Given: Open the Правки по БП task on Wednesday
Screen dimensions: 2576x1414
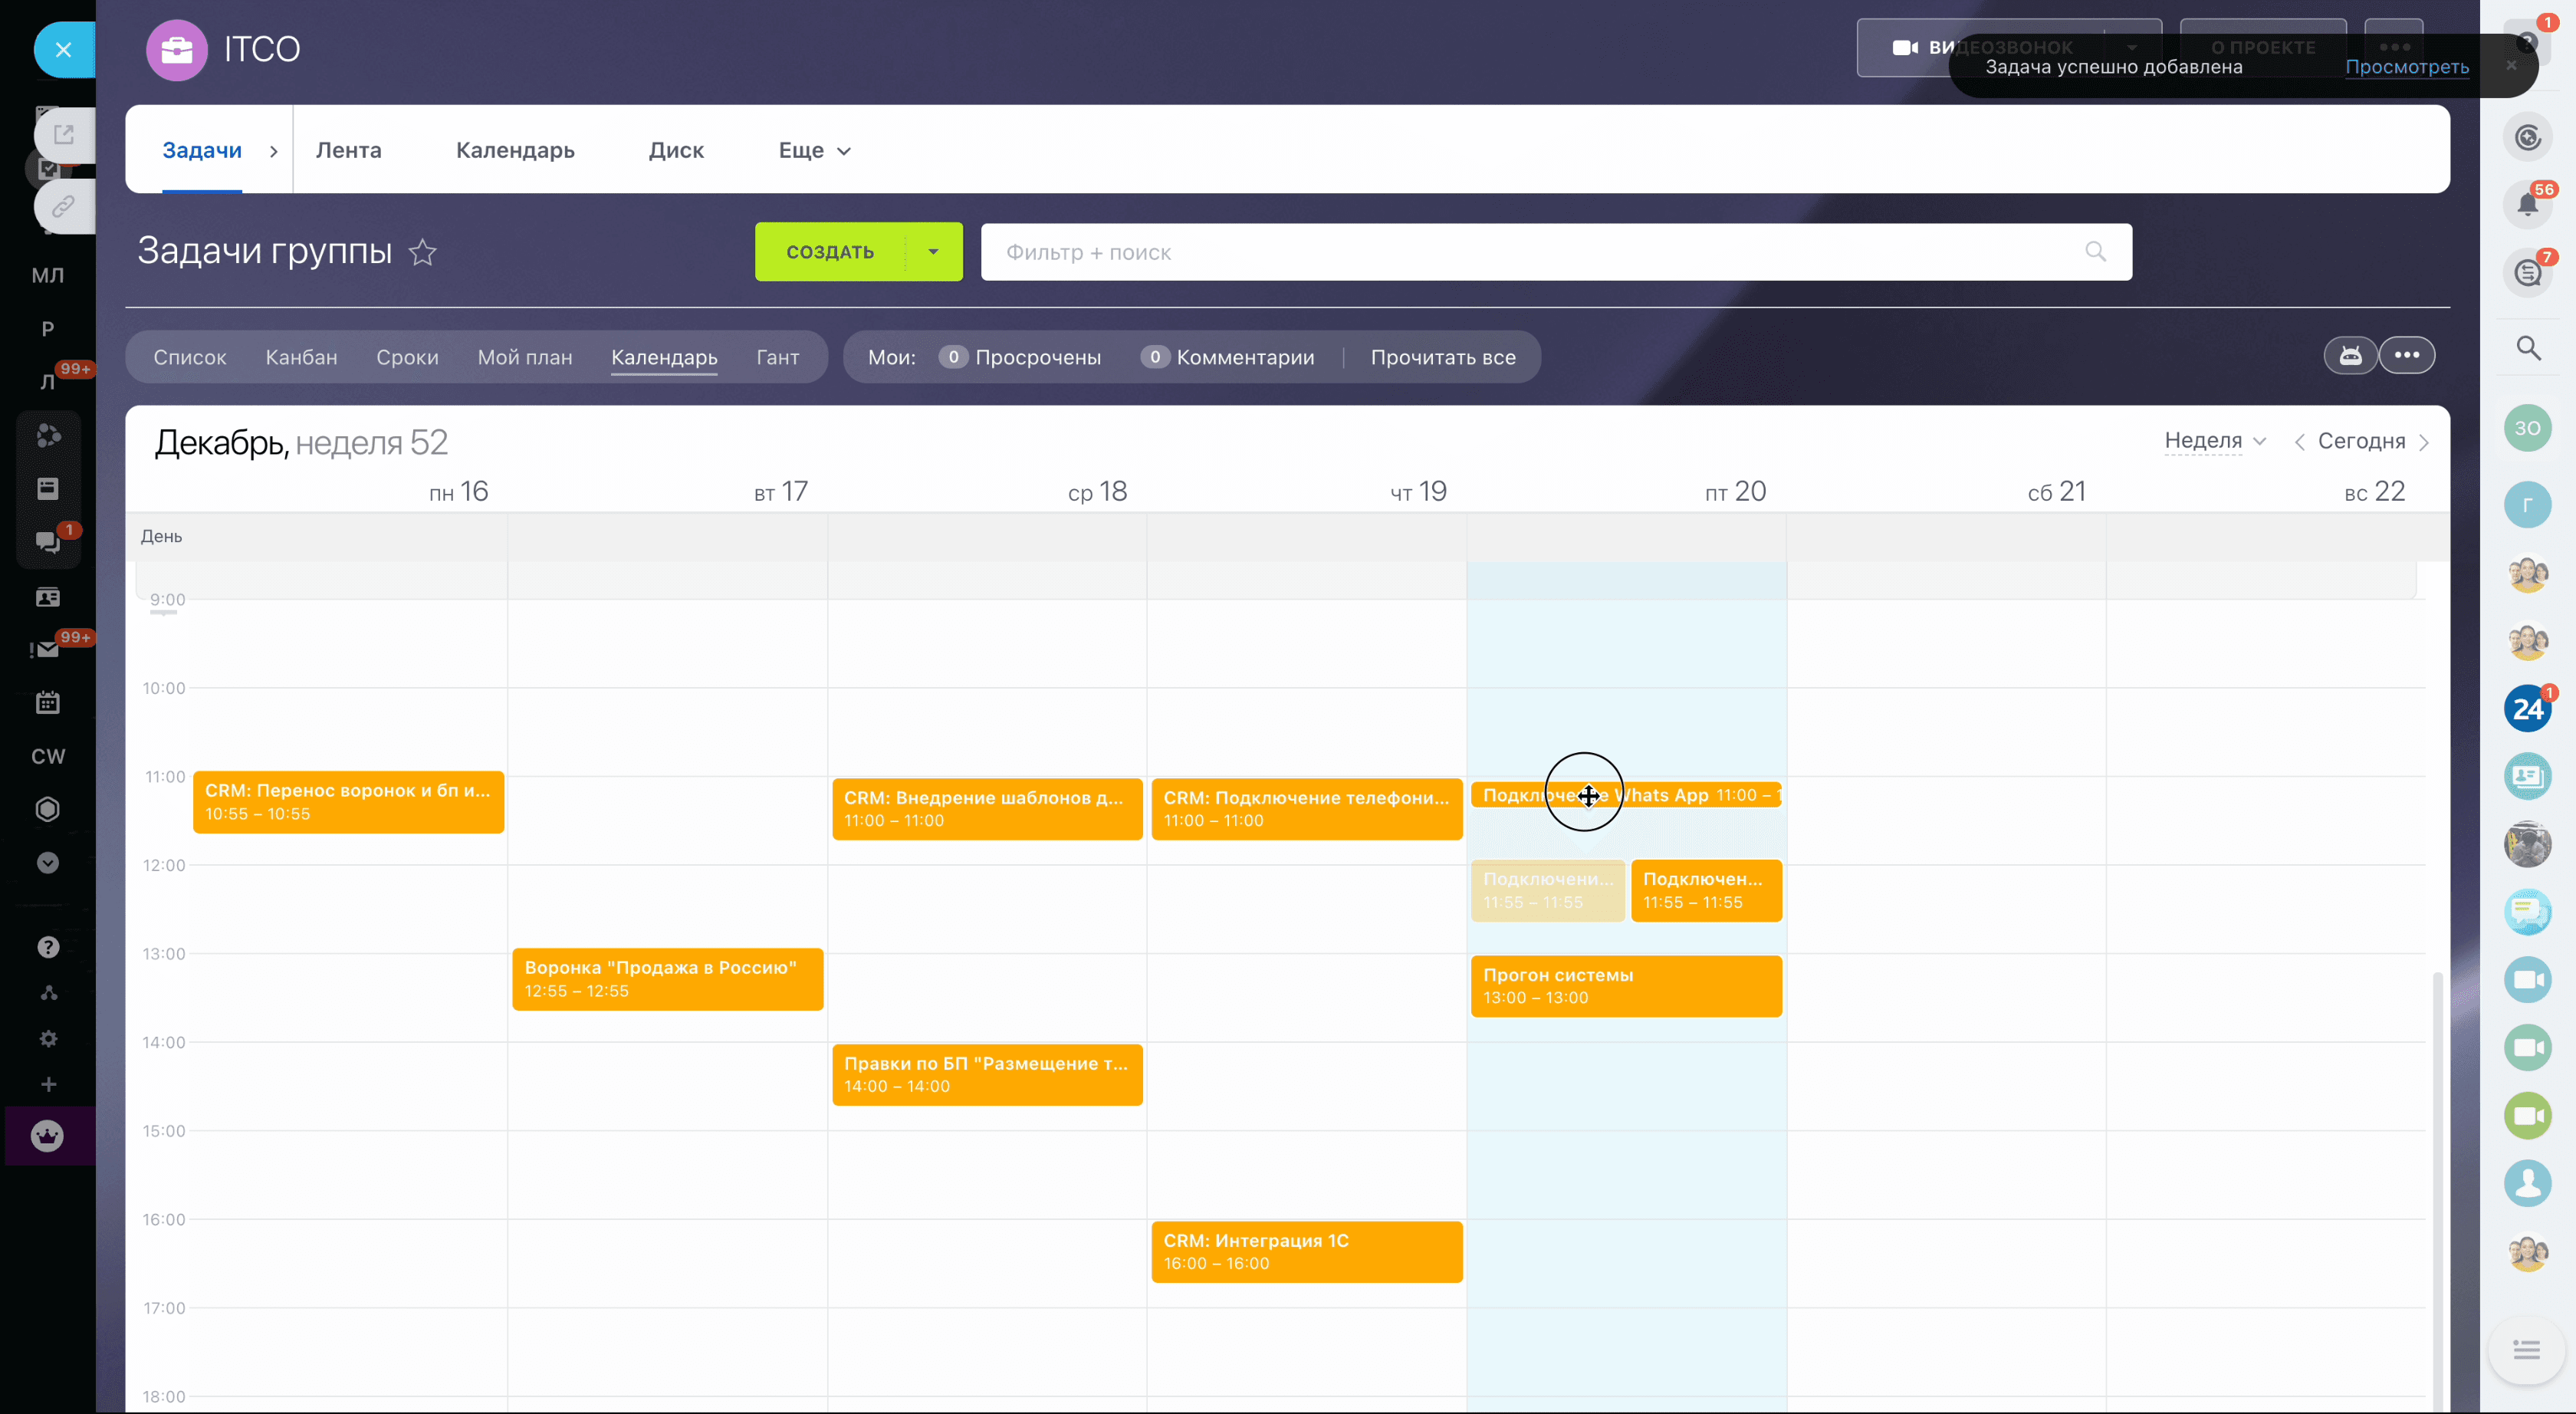Looking at the screenshot, I should tap(987, 1074).
